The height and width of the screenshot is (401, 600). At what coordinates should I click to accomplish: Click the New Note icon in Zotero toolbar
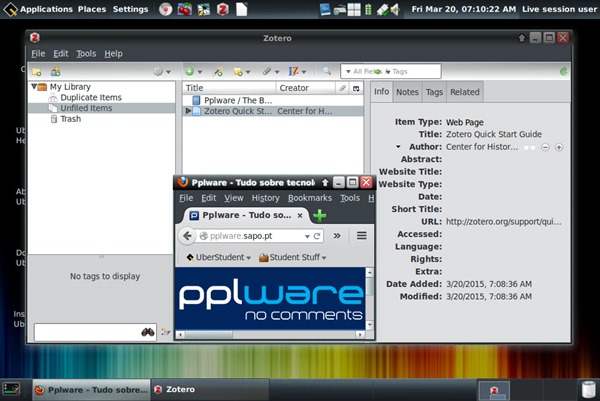238,72
